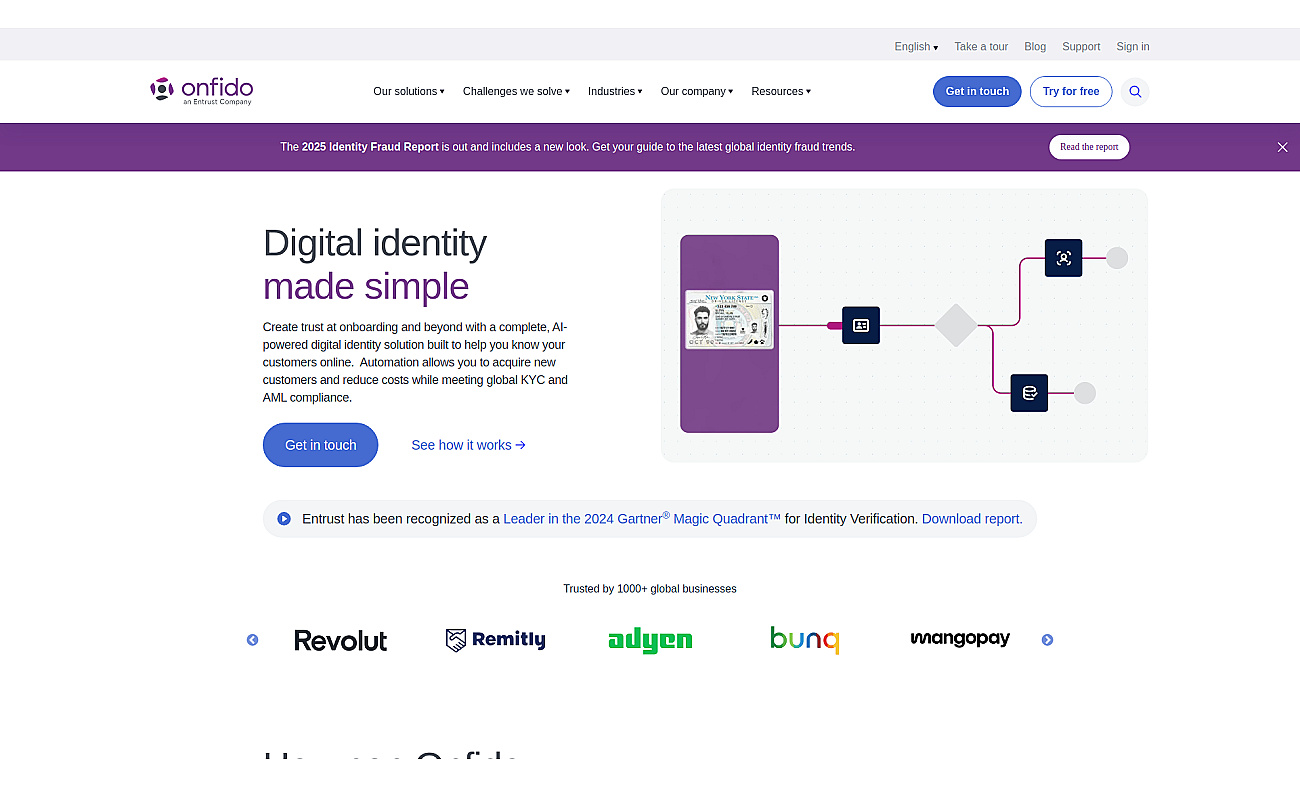Click the diamond decision node in diagram
The height and width of the screenshot is (788, 1300).
point(956,325)
